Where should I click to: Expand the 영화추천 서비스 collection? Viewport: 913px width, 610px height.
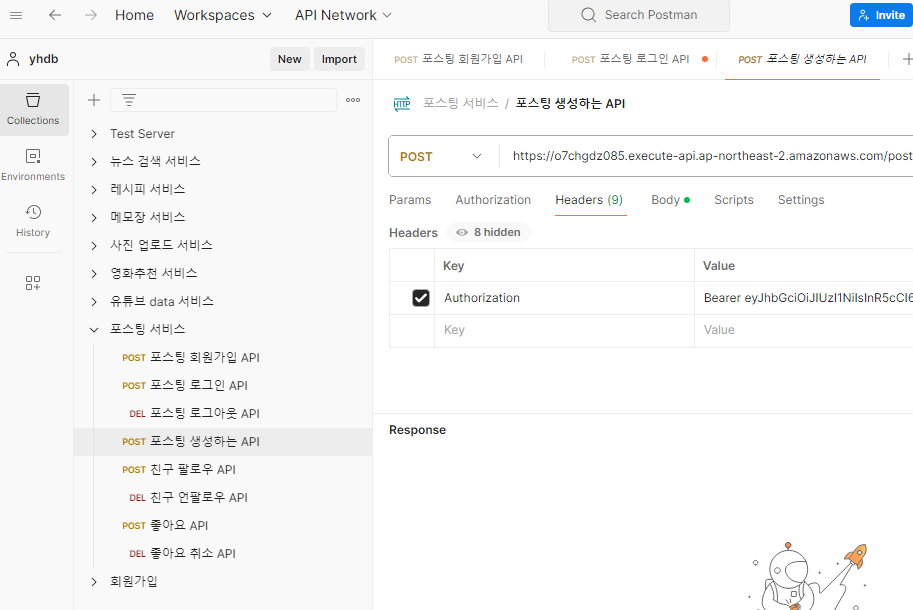click(x=94, y=274)
